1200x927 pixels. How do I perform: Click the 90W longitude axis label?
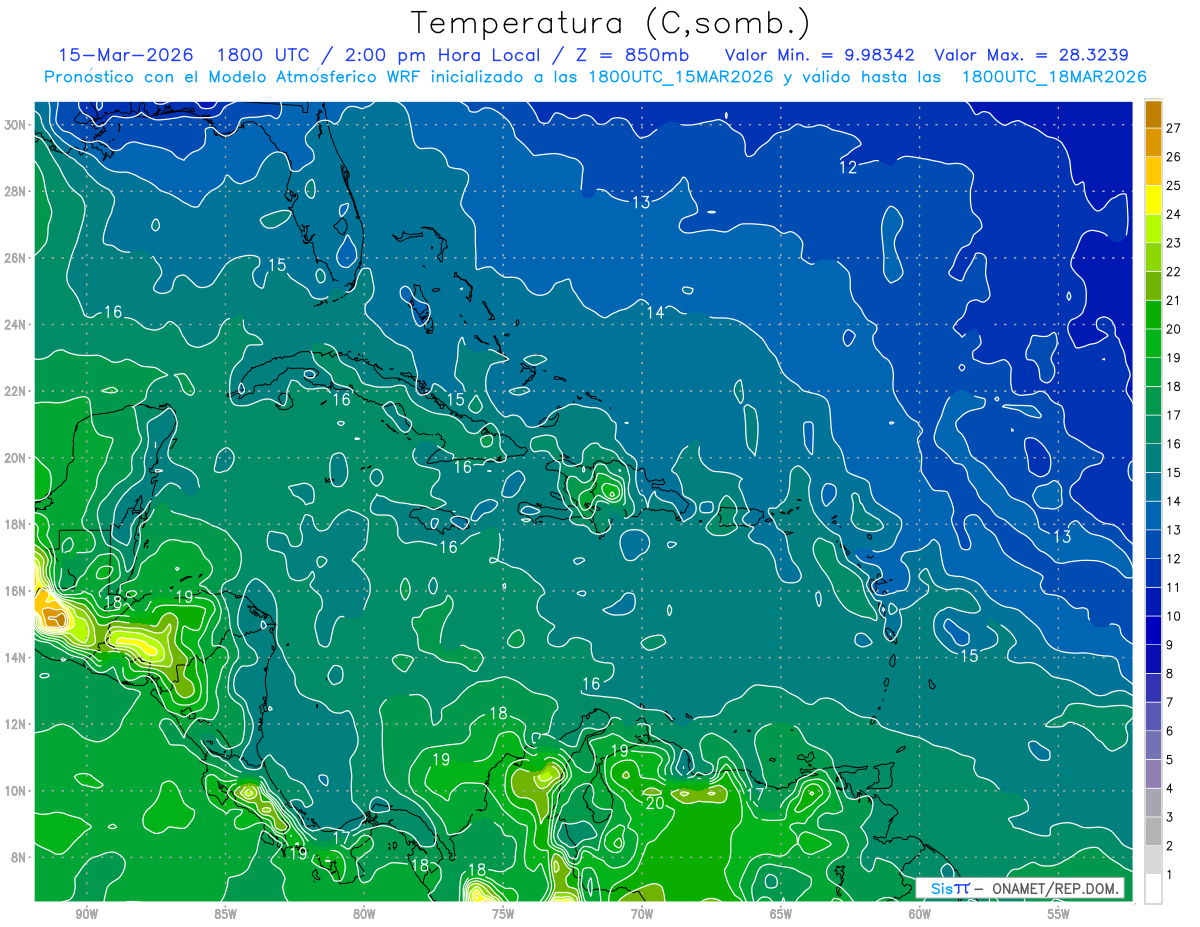[86, 914]
